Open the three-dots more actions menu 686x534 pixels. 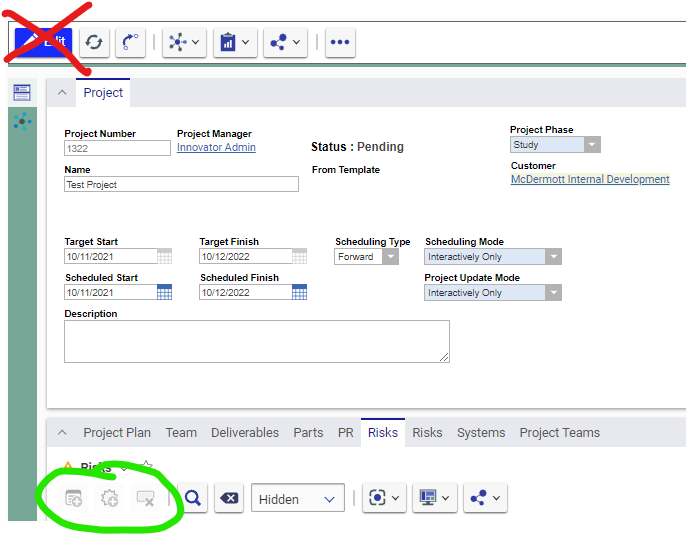click(340, 42)
